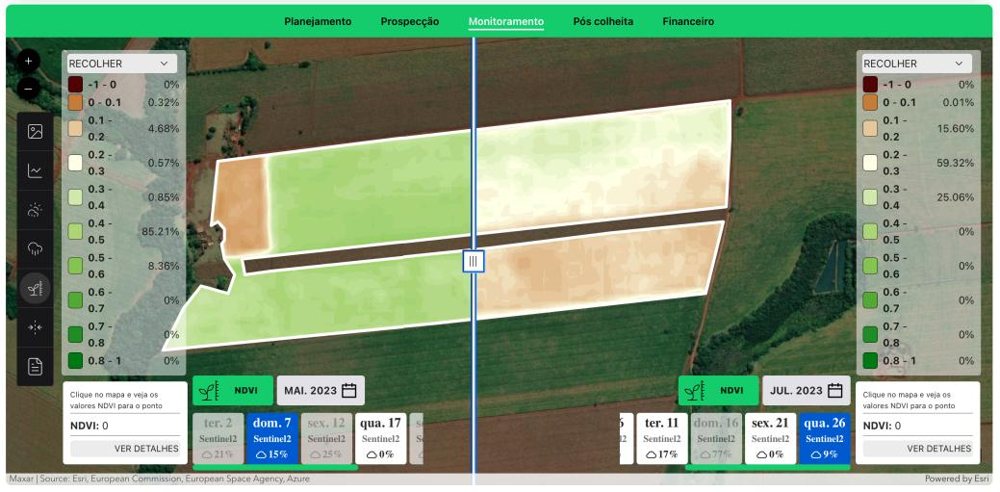Click the 15.60% value in right legend
This screenshot has height=492, width=1000.
(955, 128)
